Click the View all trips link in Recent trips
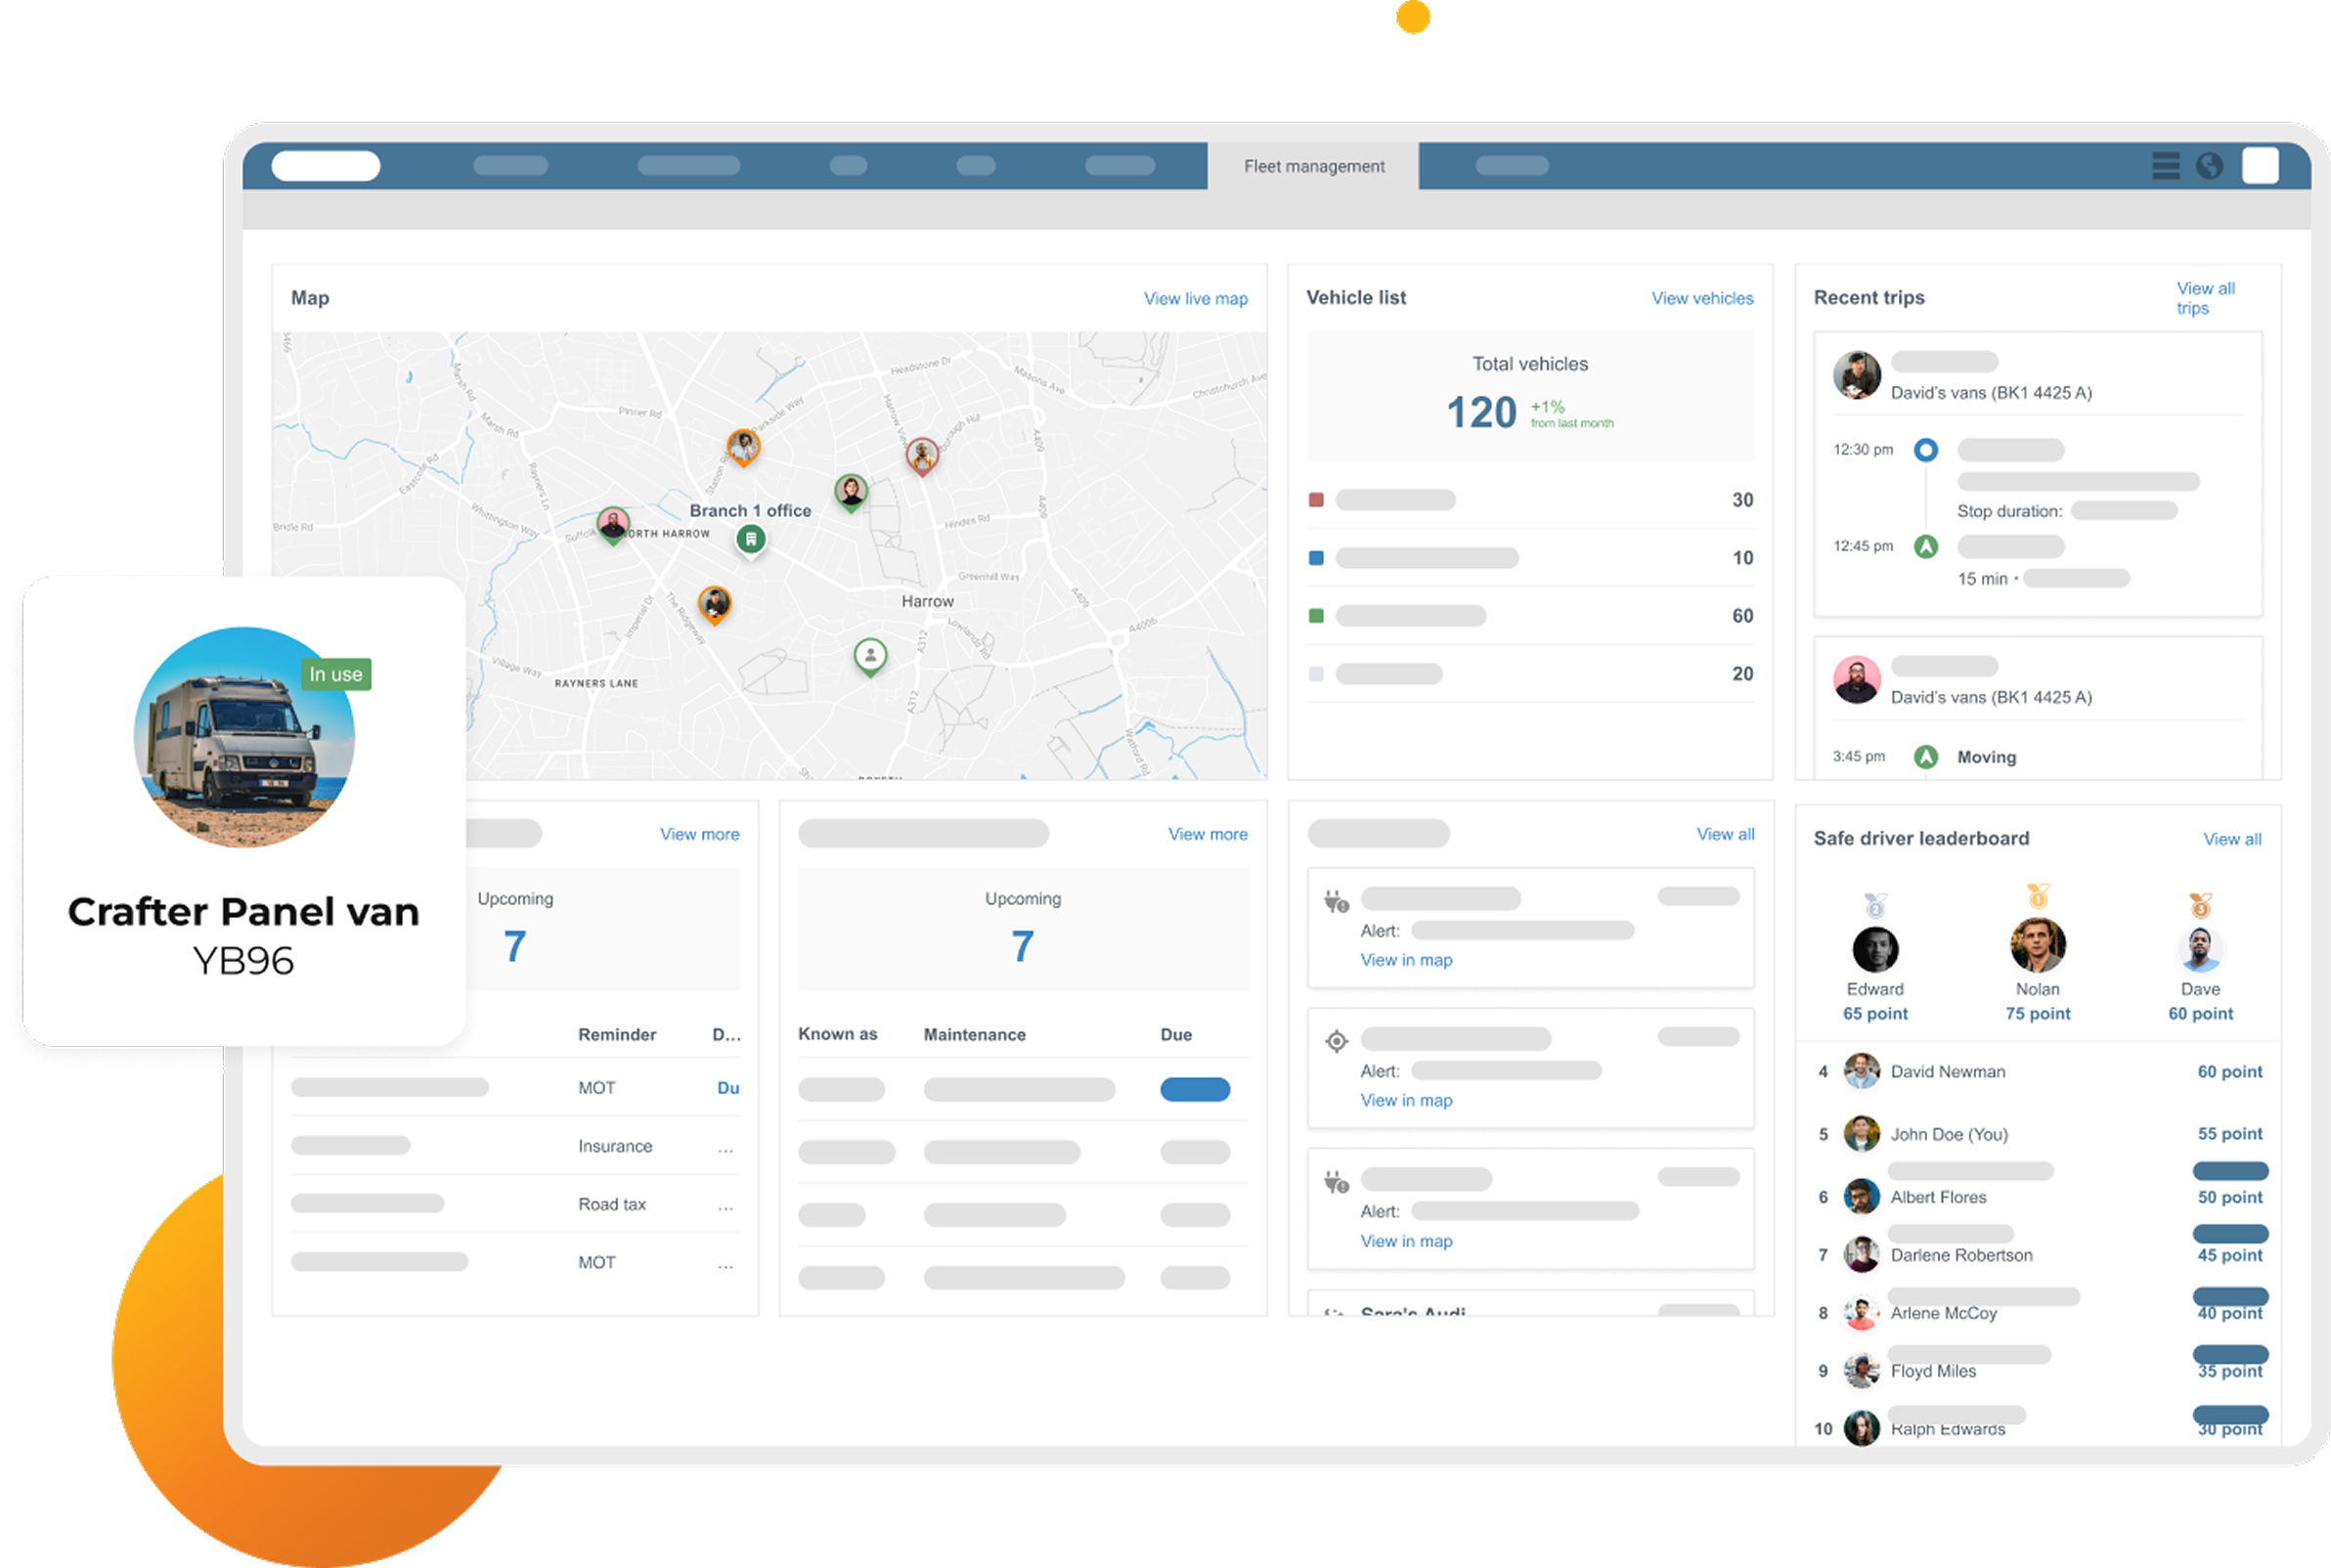This screenshot has width=2331, height=1568. click(2205, 297)
